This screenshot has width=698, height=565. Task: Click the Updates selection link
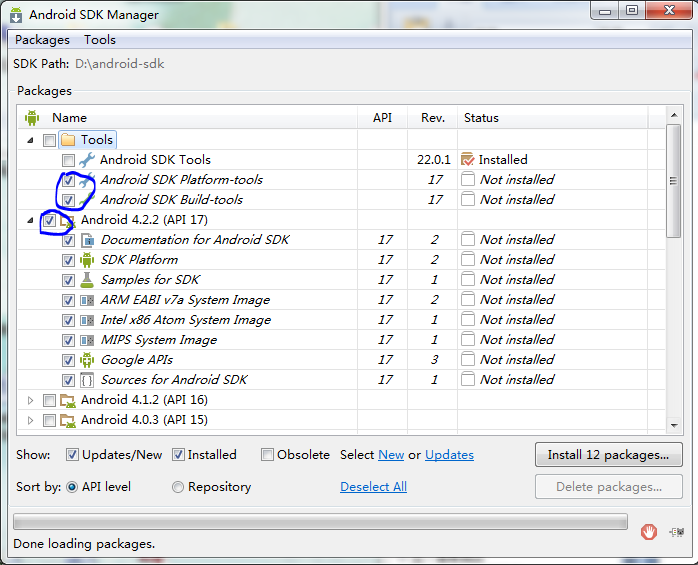click(449, 455)
